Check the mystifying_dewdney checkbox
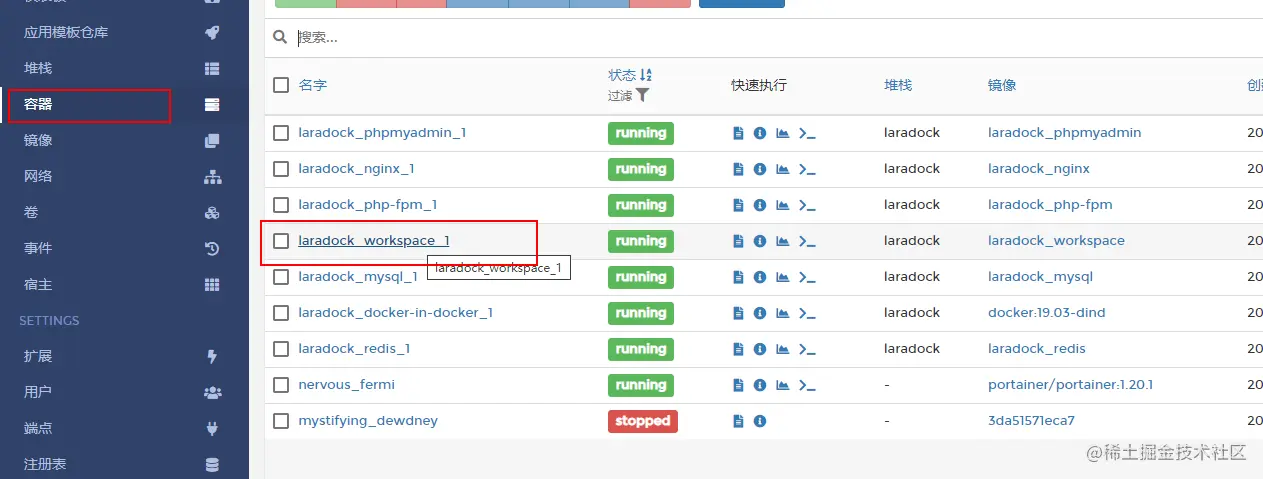1263x479 pixels. 281,421
